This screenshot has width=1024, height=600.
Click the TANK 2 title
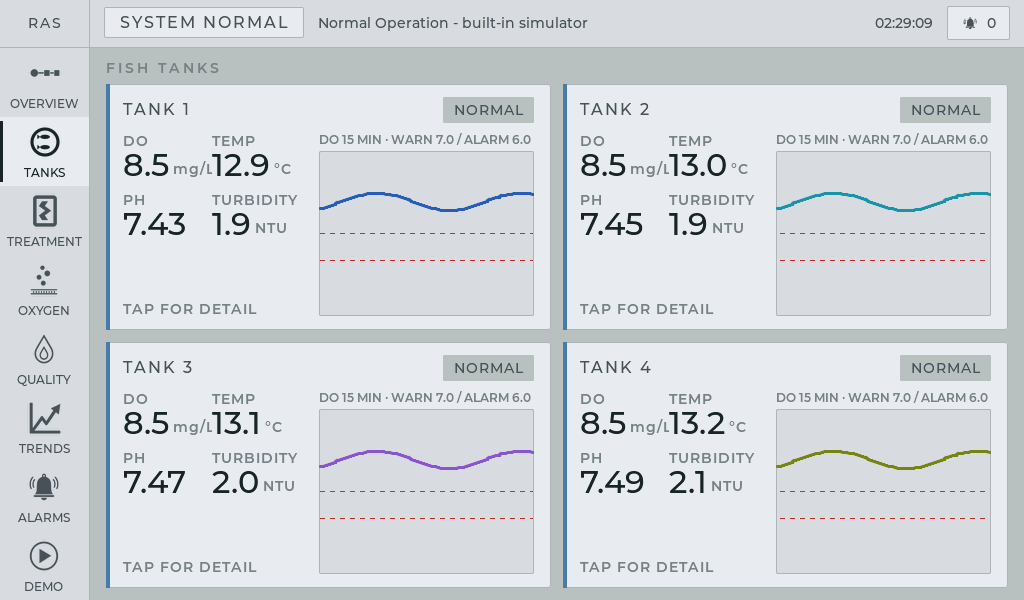615,109
